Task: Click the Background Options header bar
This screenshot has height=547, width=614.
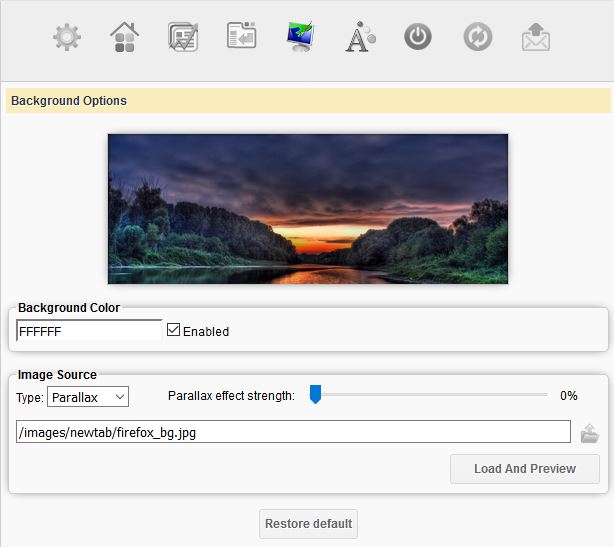Action: click(307, 101)
